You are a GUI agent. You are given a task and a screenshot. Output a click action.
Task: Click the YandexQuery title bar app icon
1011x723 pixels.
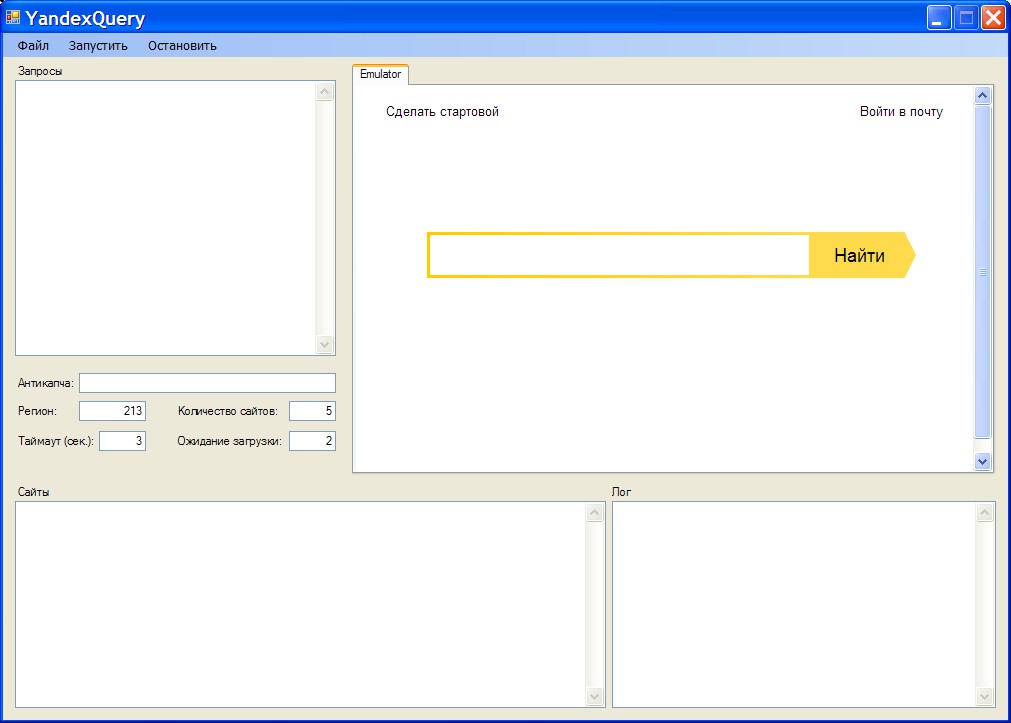click(x=13, y=17)
